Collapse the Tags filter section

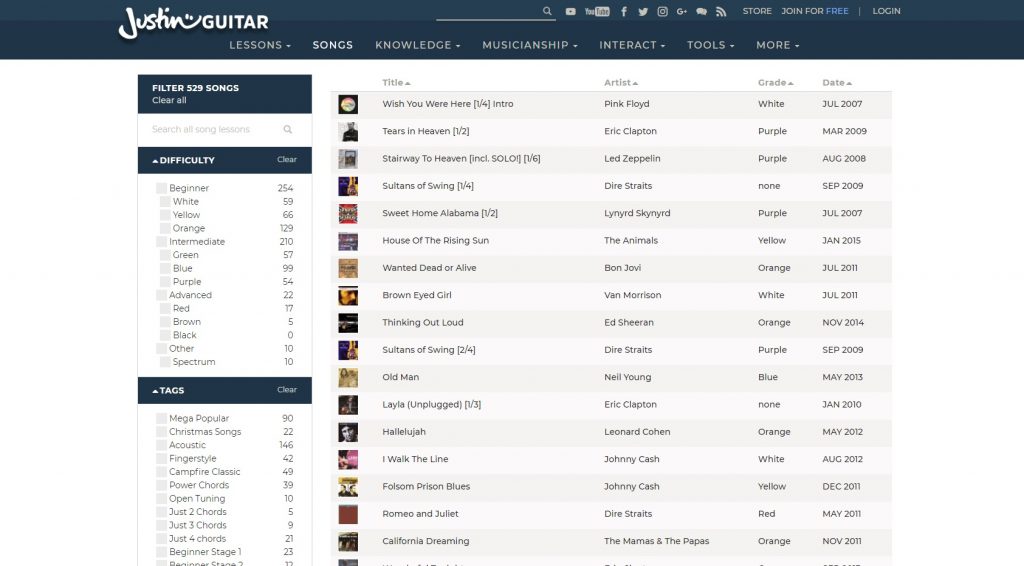[168, 391]
